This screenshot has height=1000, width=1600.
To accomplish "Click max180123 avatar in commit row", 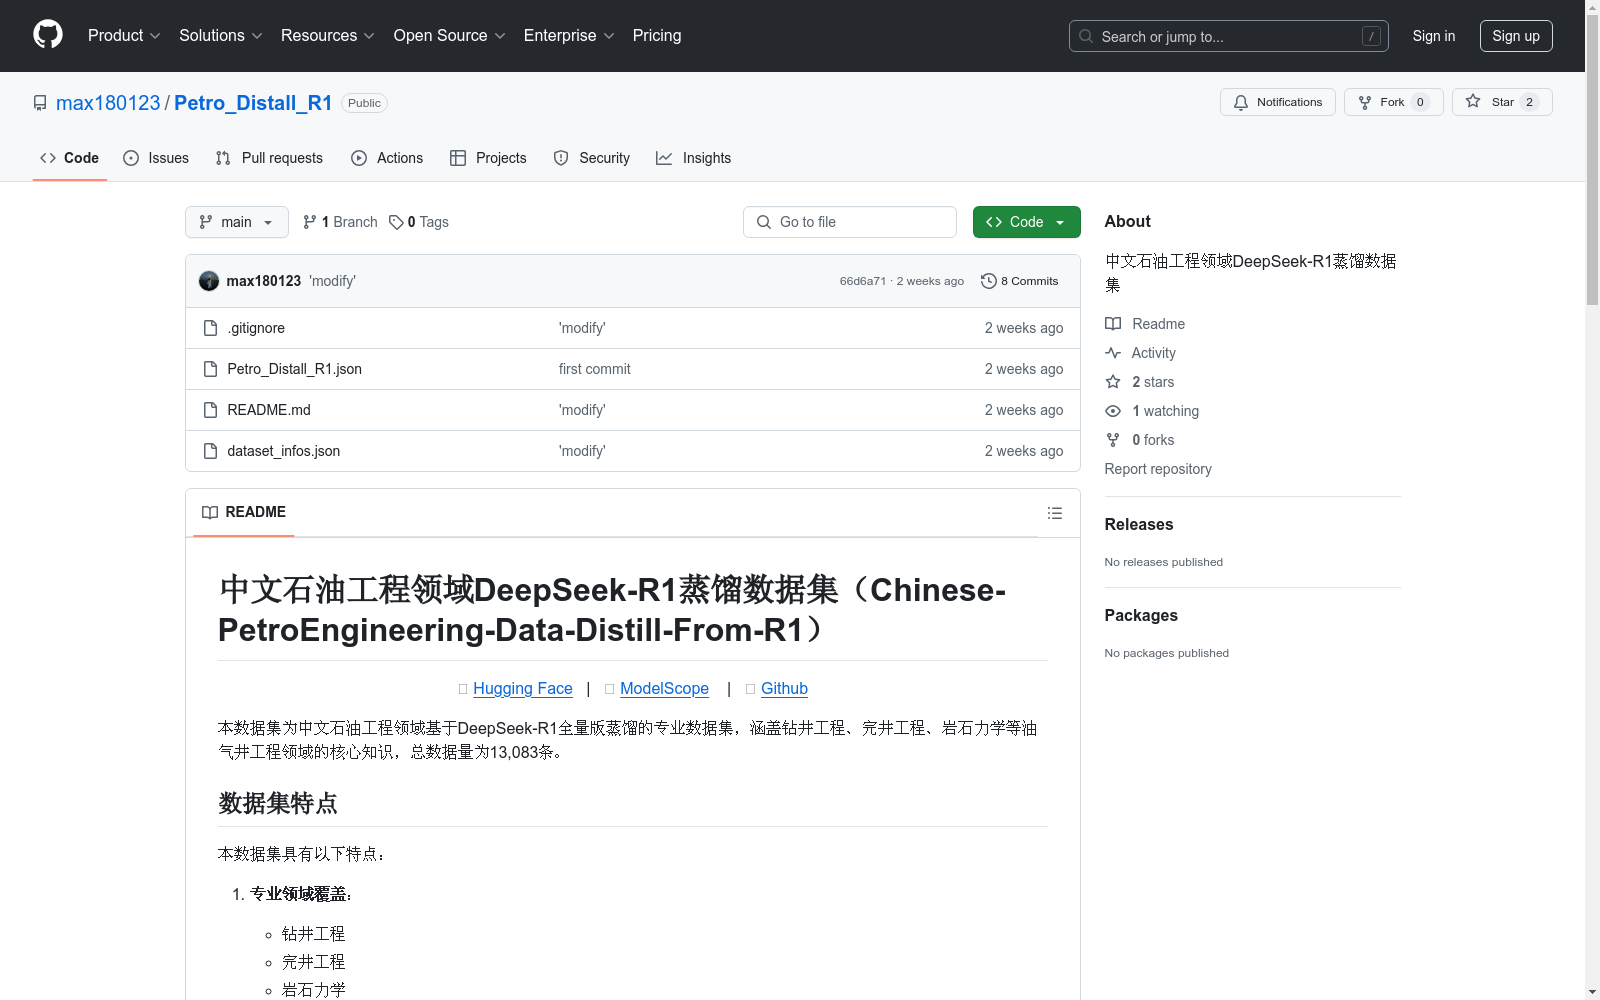I will coord(209,281).
